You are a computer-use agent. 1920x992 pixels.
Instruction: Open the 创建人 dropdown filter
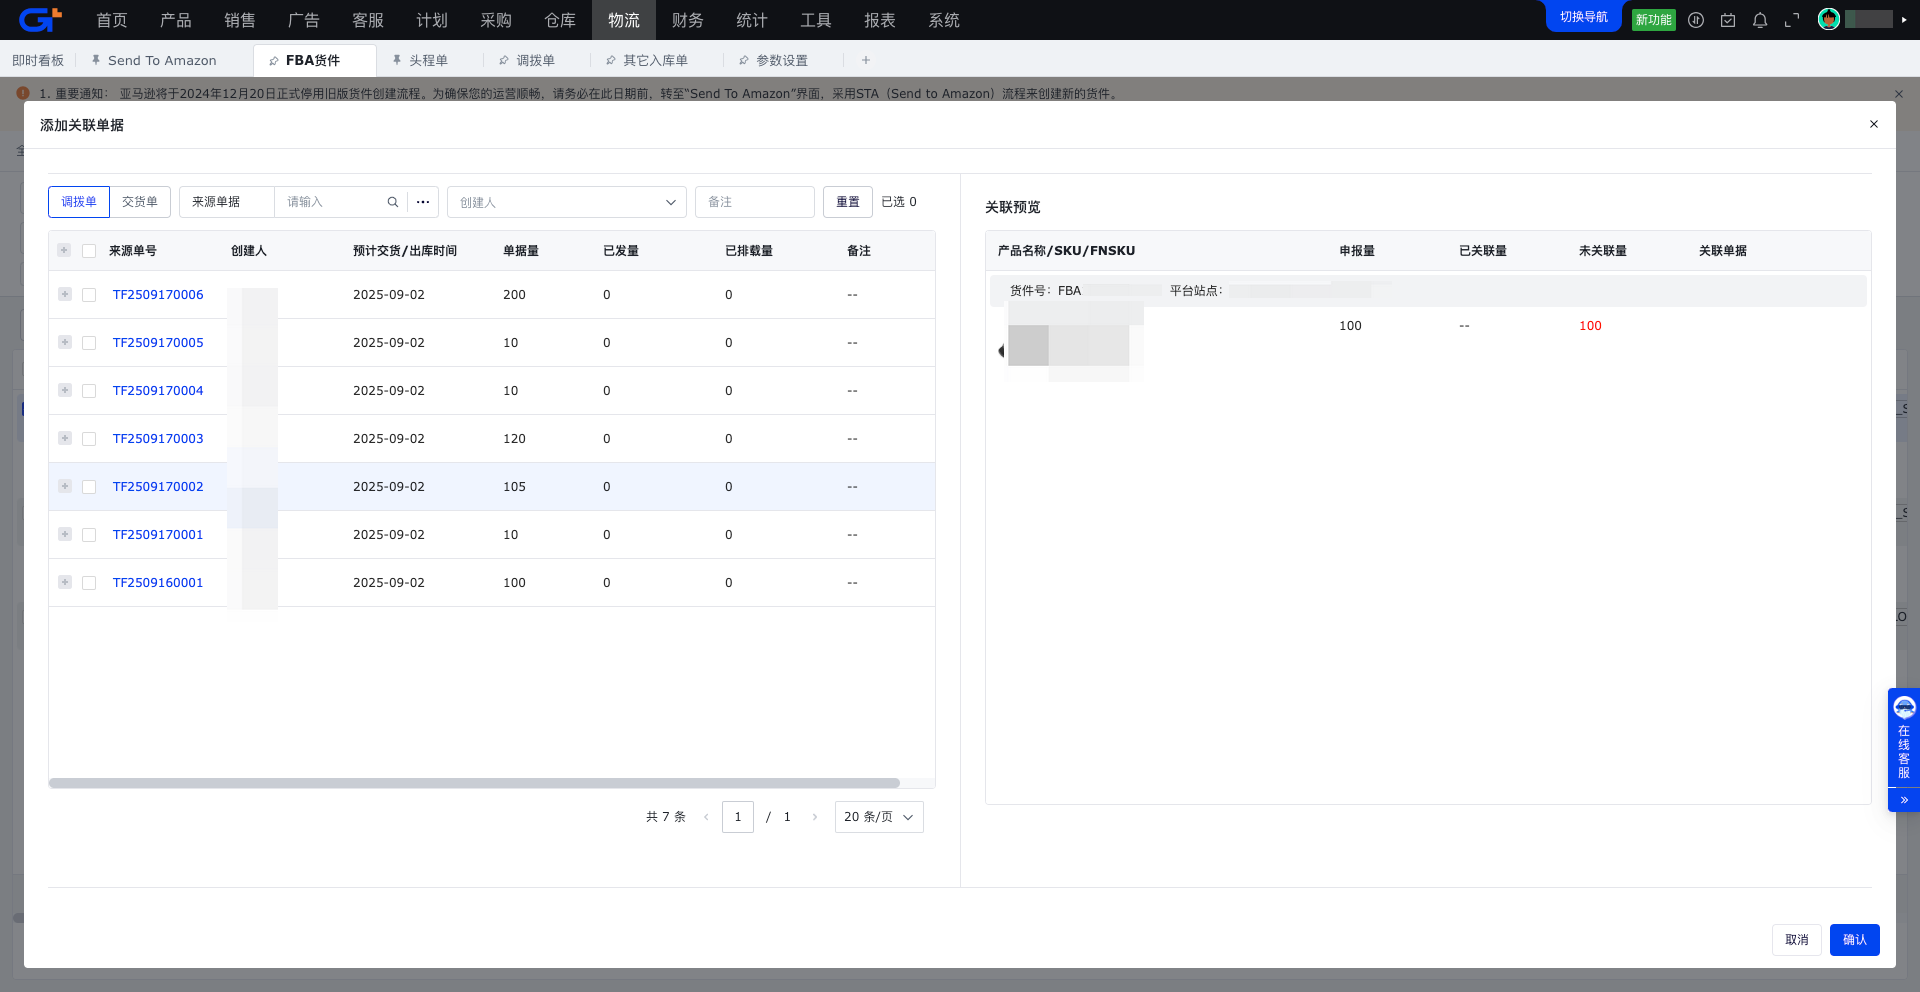(566, 202)
